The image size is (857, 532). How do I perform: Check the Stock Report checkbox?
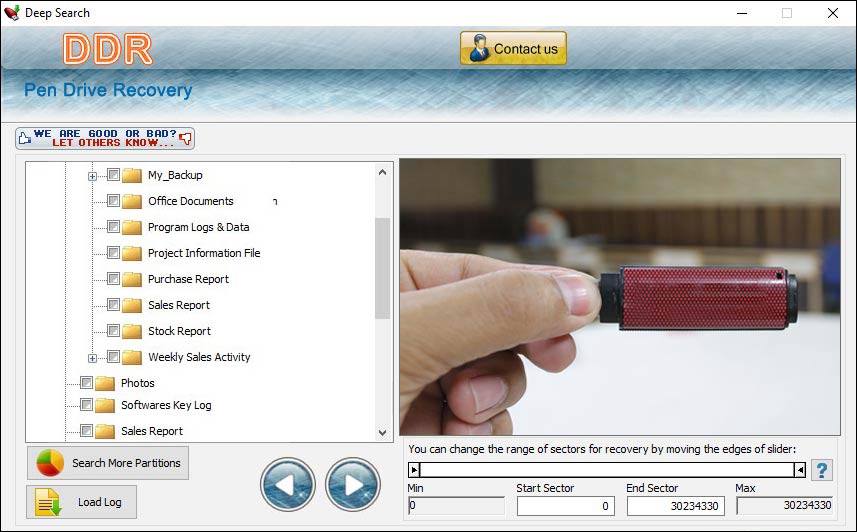(113, 330)
